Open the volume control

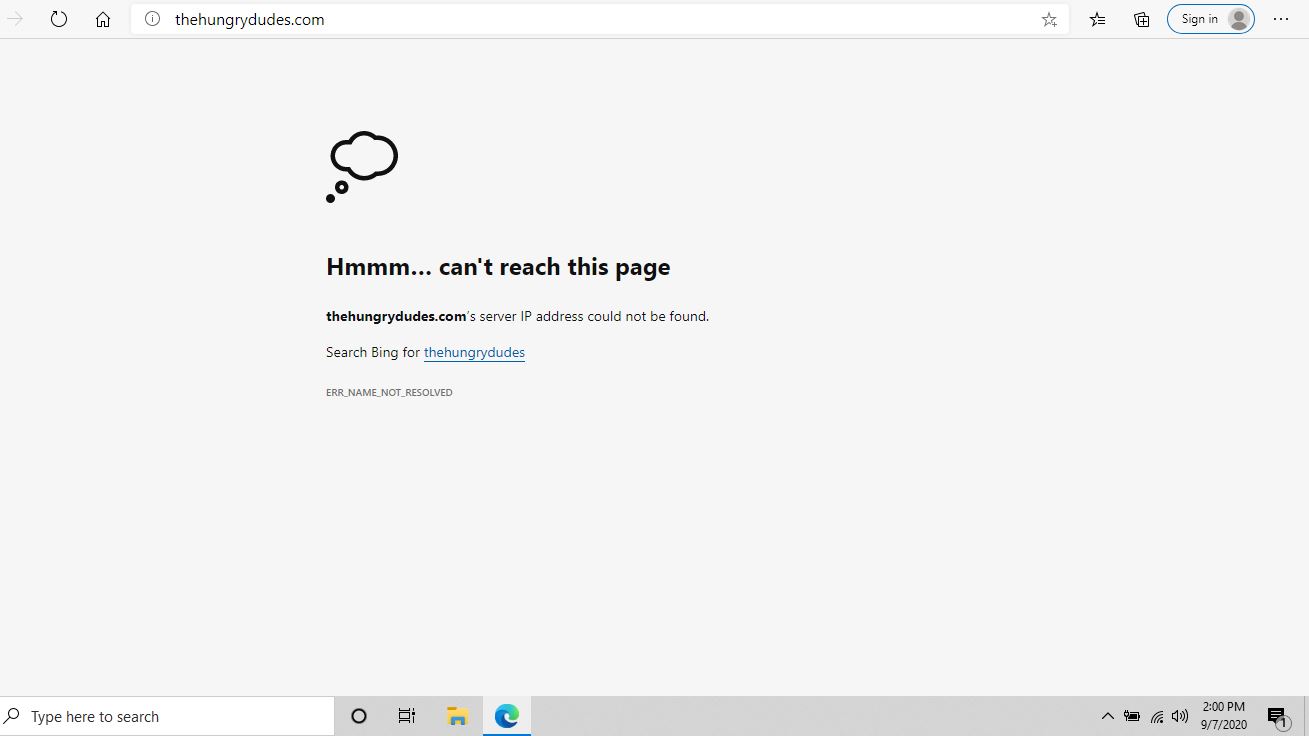1180,716
